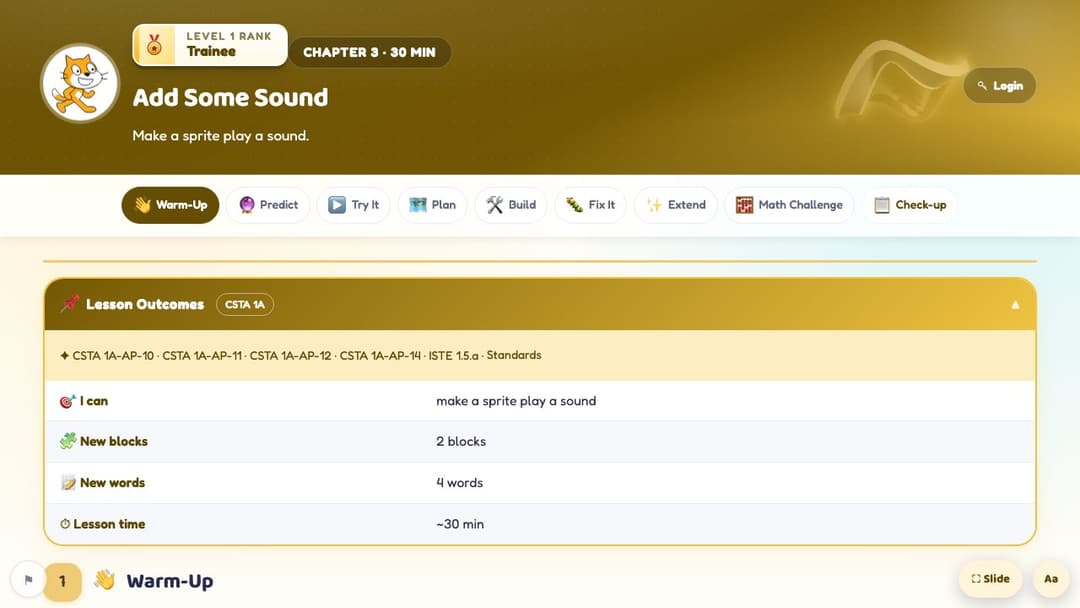Click the crystal ball Predict icon

(x=247, y=205)
